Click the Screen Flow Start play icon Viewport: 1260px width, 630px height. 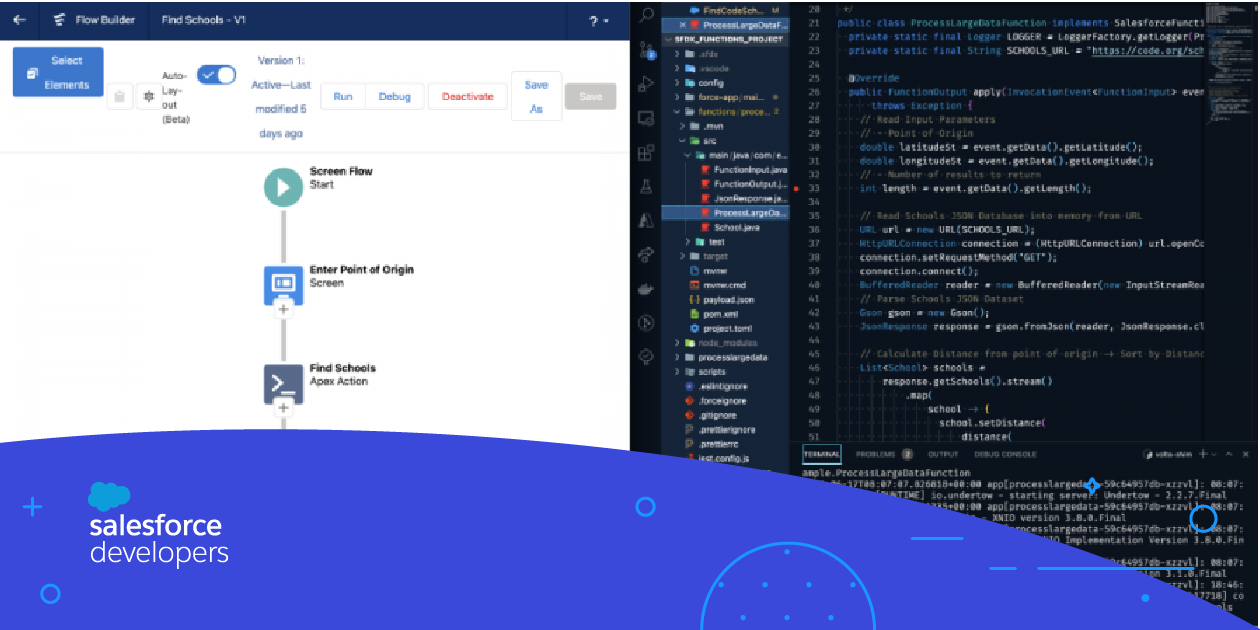point(283,187)
